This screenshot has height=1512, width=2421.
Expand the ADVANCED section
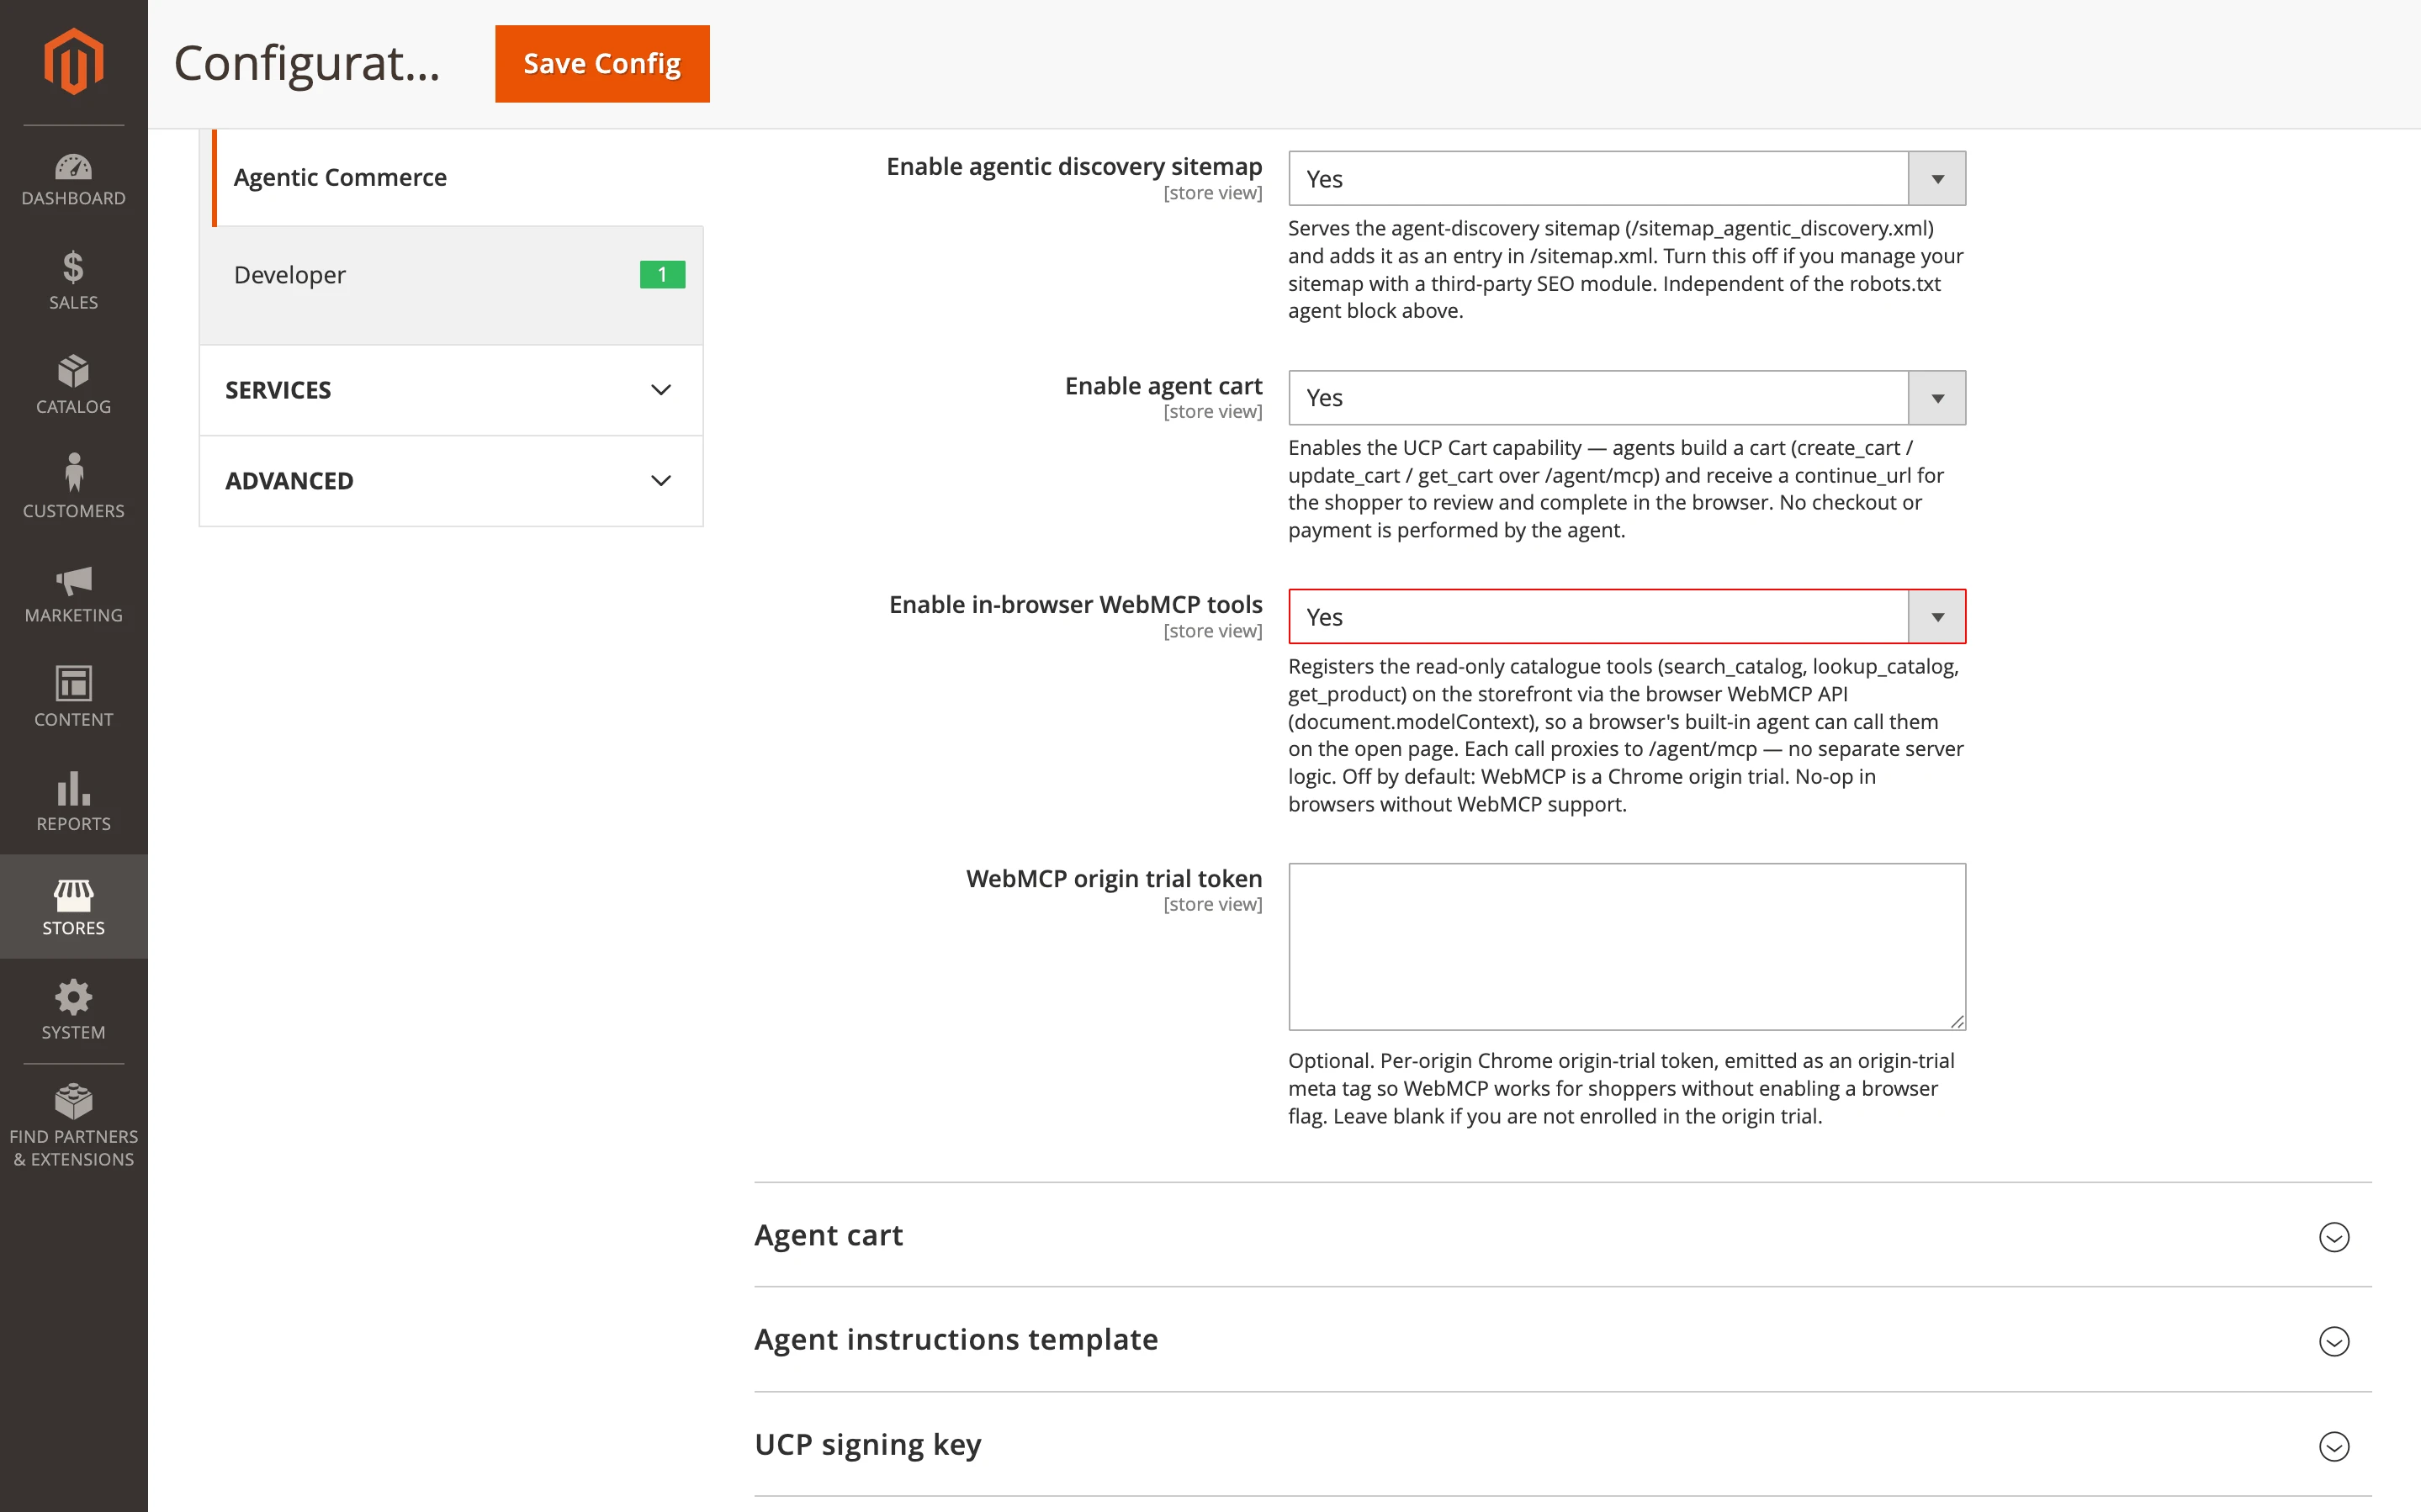451,481
